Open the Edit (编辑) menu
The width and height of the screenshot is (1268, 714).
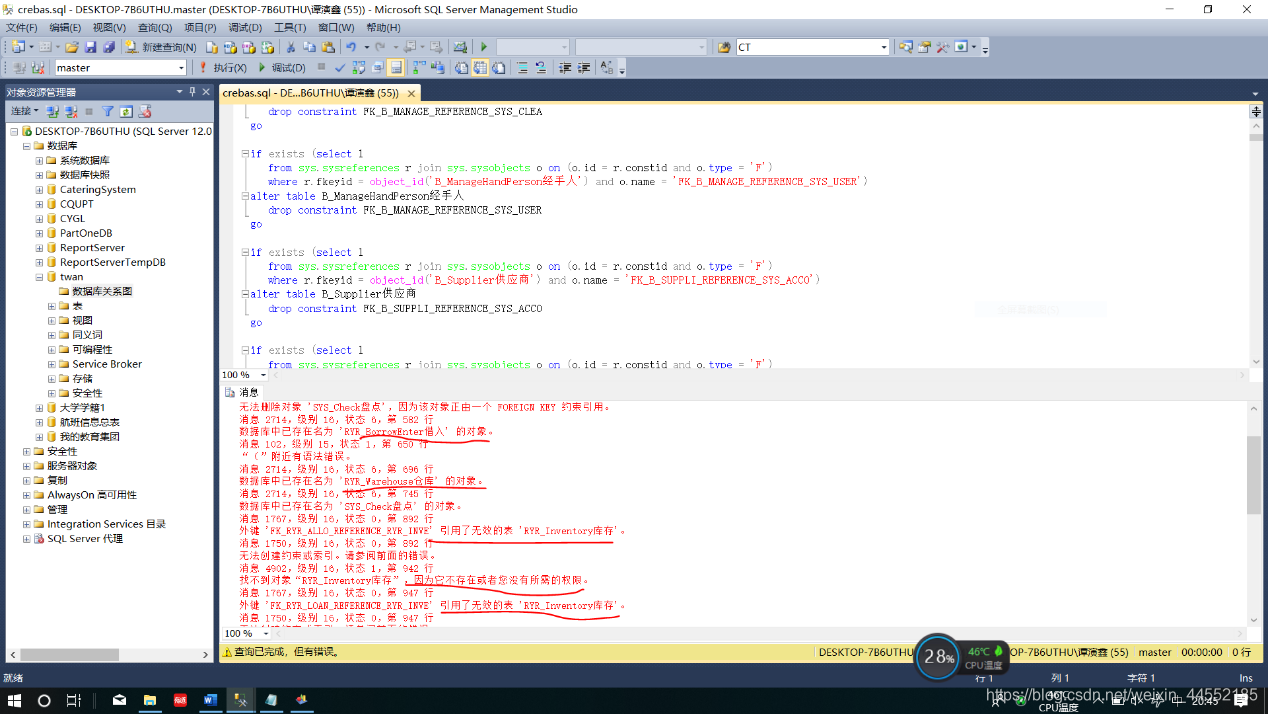click(65, 28)
